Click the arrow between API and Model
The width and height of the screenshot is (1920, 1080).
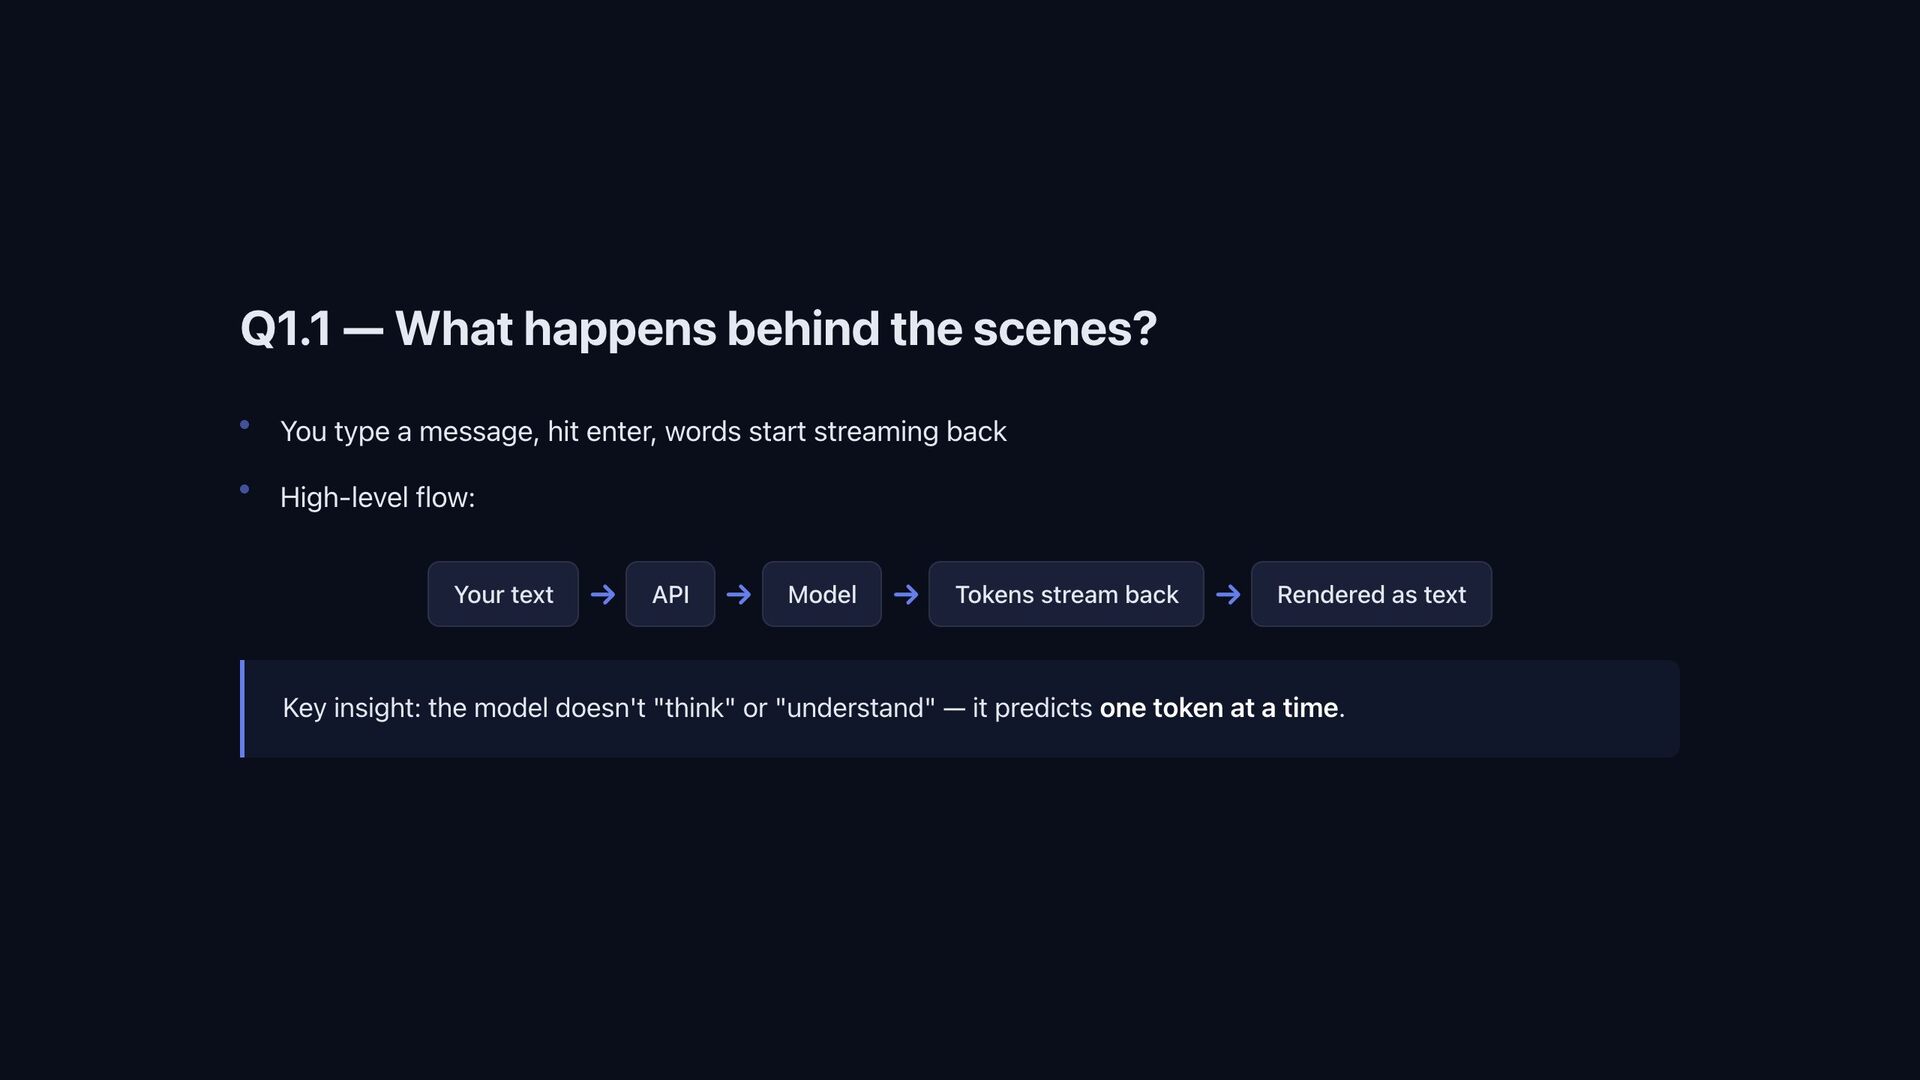738,595
